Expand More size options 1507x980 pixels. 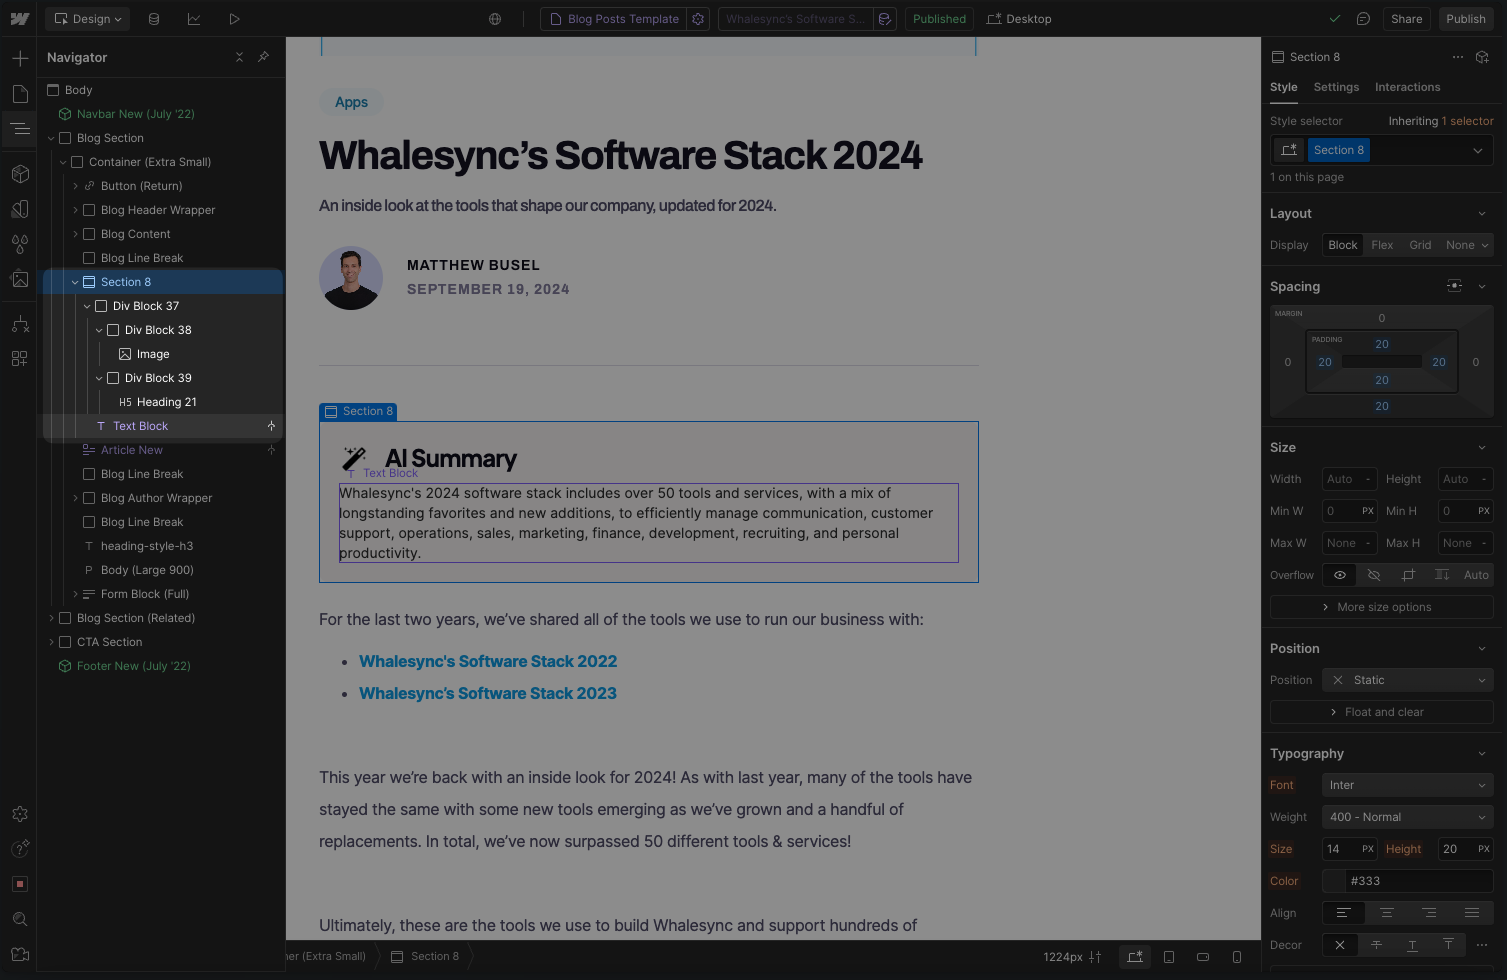coord(1381,607)
